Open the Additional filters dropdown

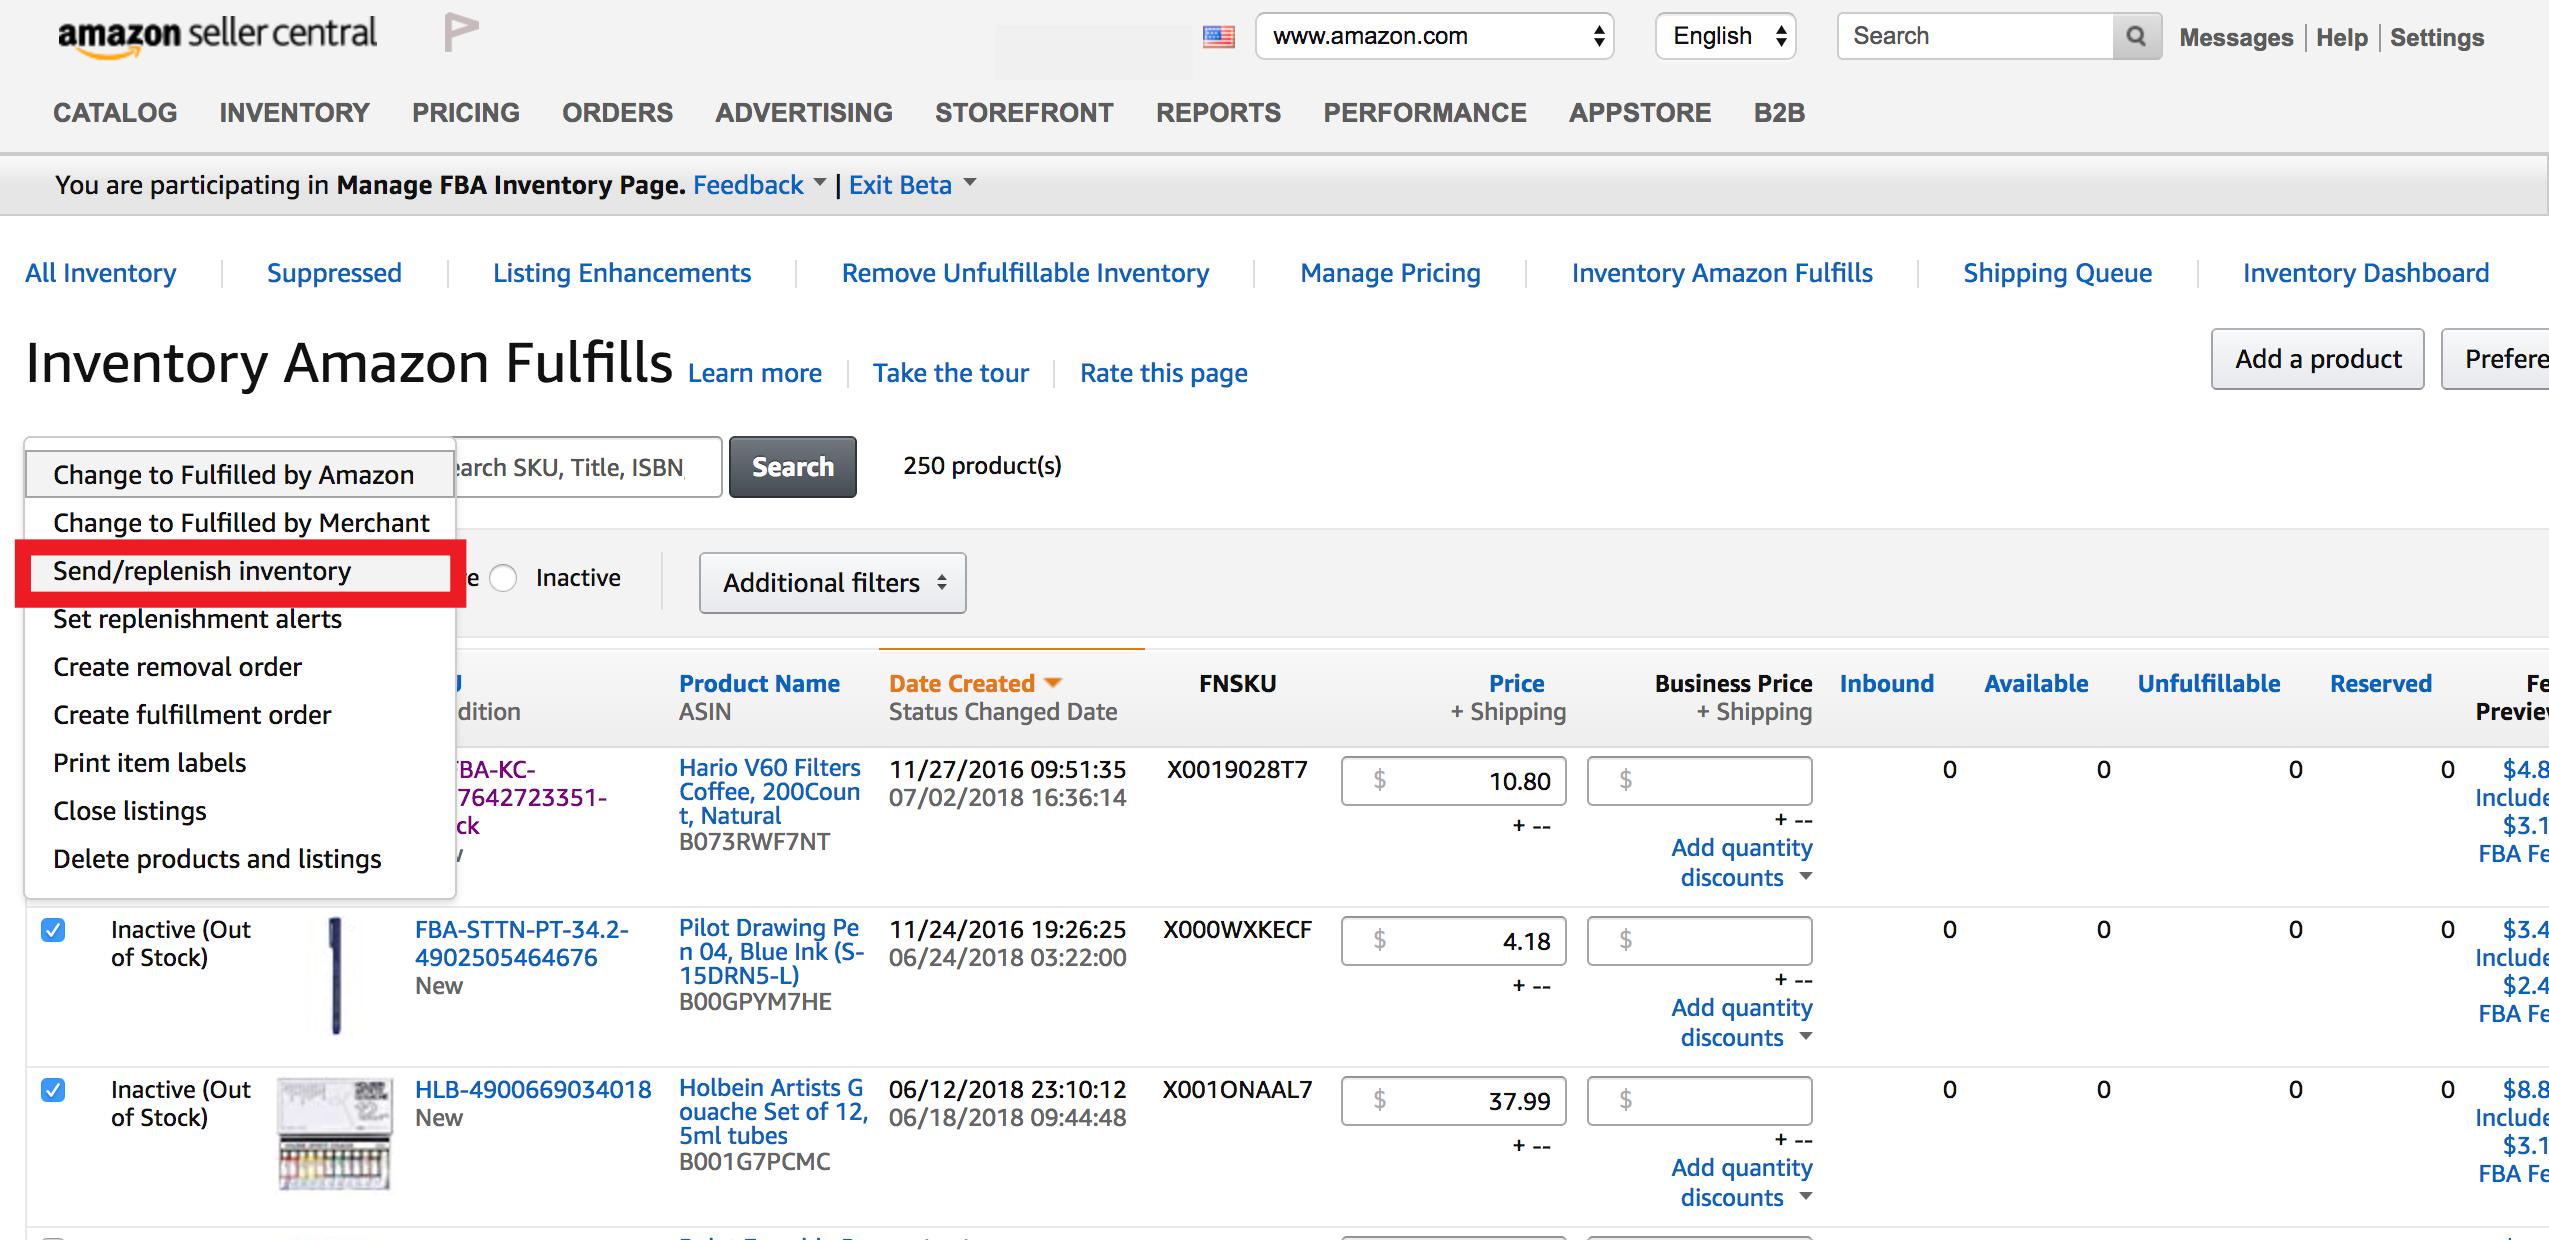pyautogui.click(x=832, y=583)
